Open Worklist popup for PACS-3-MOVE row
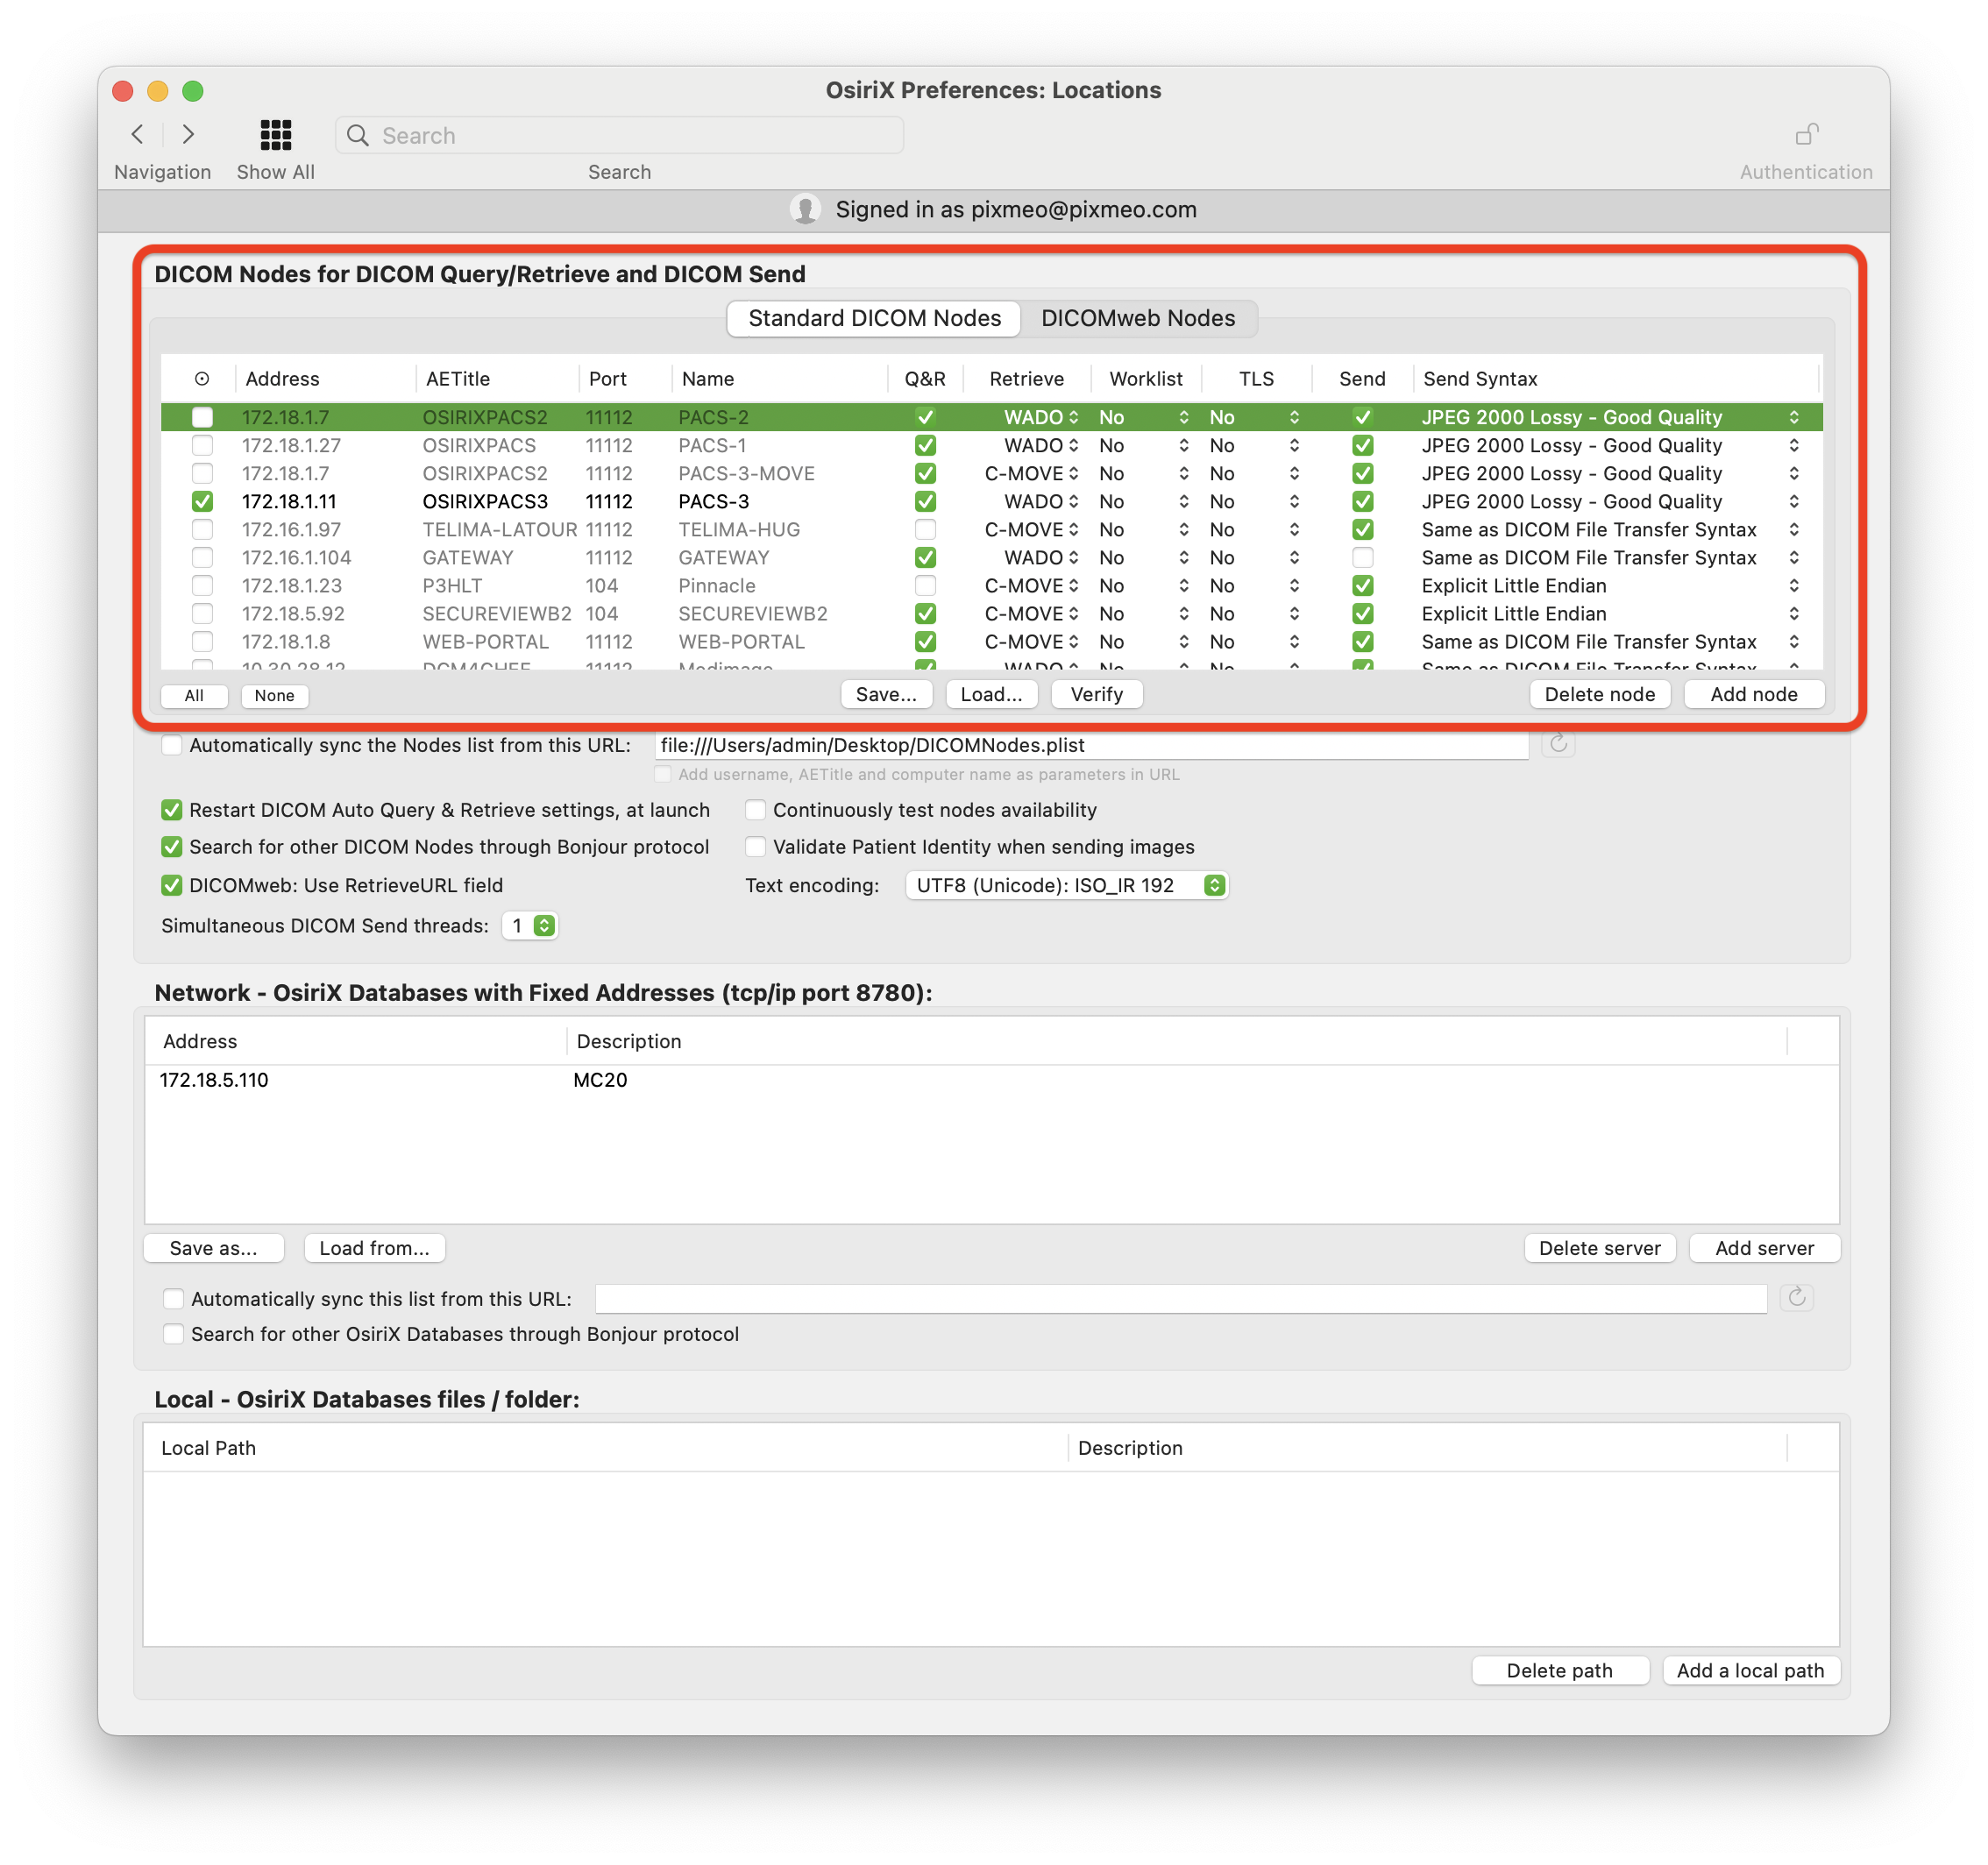Viewport: 1988px width, 1865px height. click(x=1144, y=474)
